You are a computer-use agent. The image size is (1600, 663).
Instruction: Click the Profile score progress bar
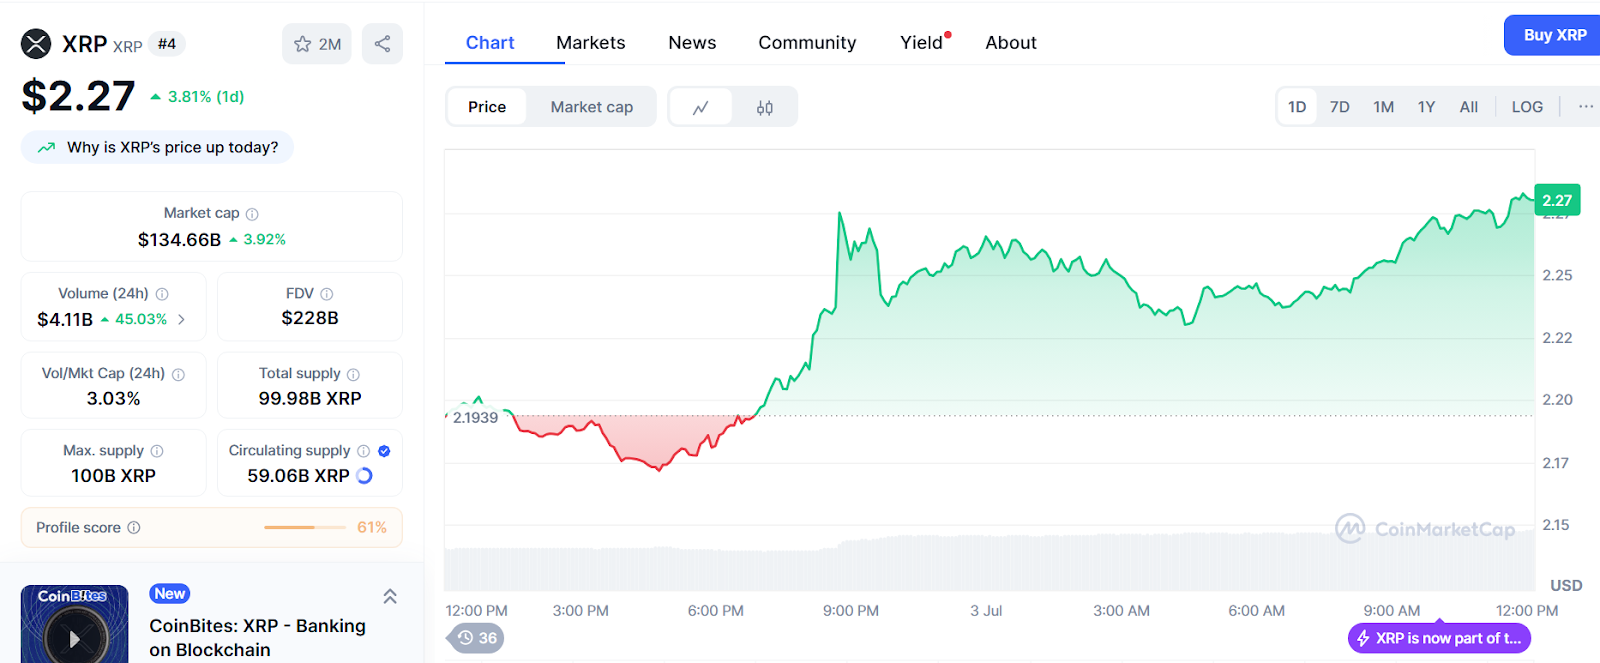(x=304, y=527)
